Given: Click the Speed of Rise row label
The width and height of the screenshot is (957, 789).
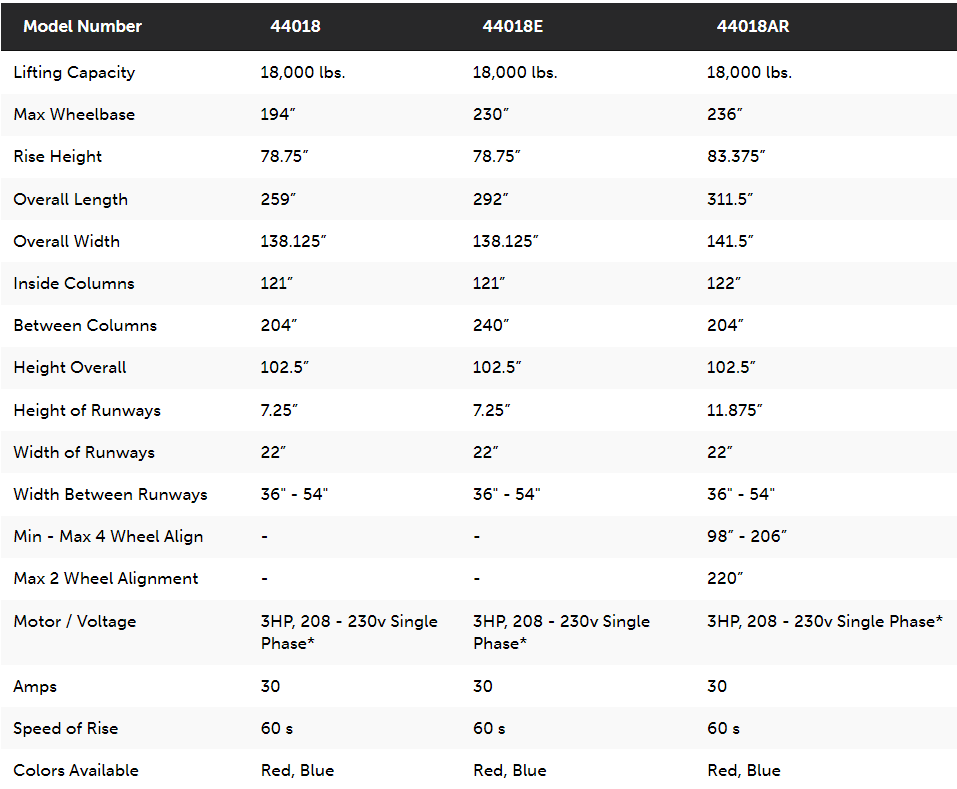Looking at the screenshot, I should (66, 729).
